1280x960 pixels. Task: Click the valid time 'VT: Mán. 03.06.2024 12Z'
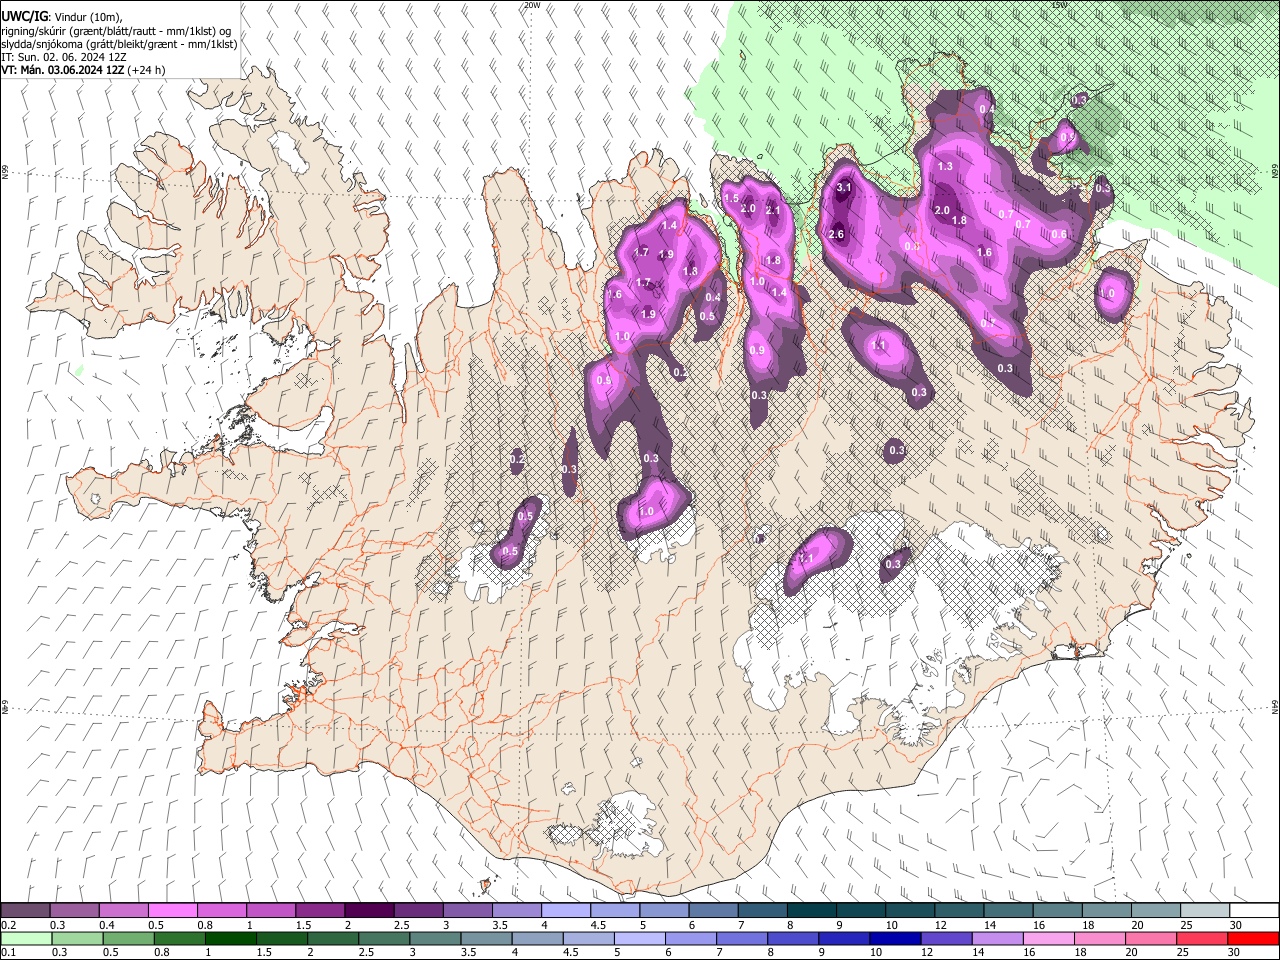click(x=62, y=70)
